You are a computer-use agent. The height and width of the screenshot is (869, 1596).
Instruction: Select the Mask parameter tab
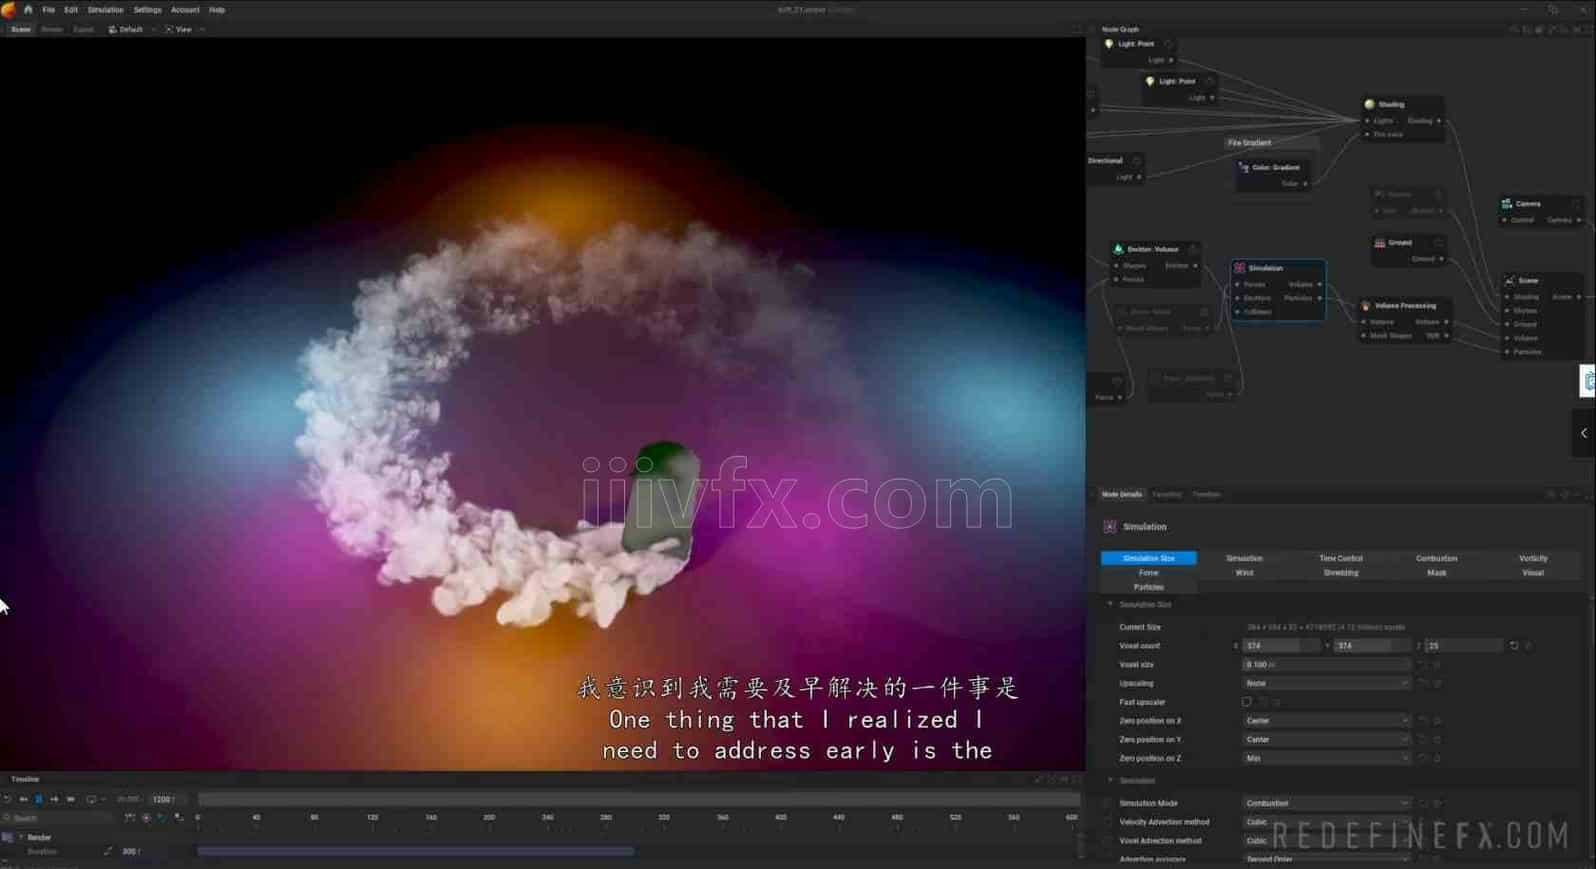1436,573
